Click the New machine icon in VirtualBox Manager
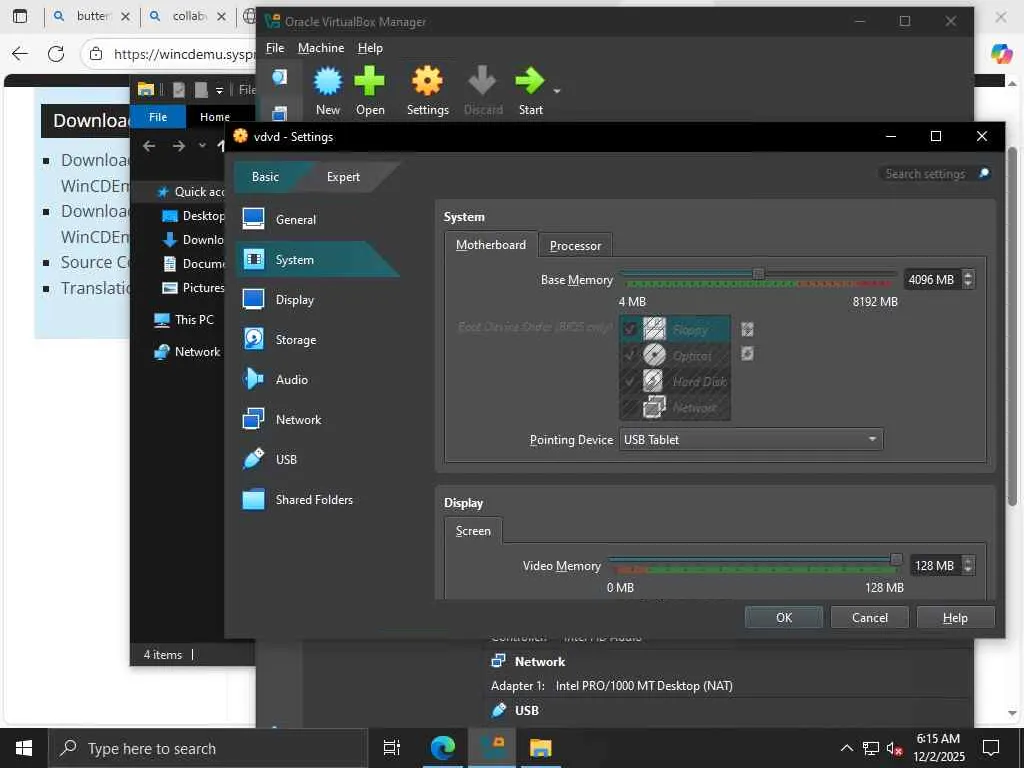Viewport: 1024px width, 768px height. point(328,81)
